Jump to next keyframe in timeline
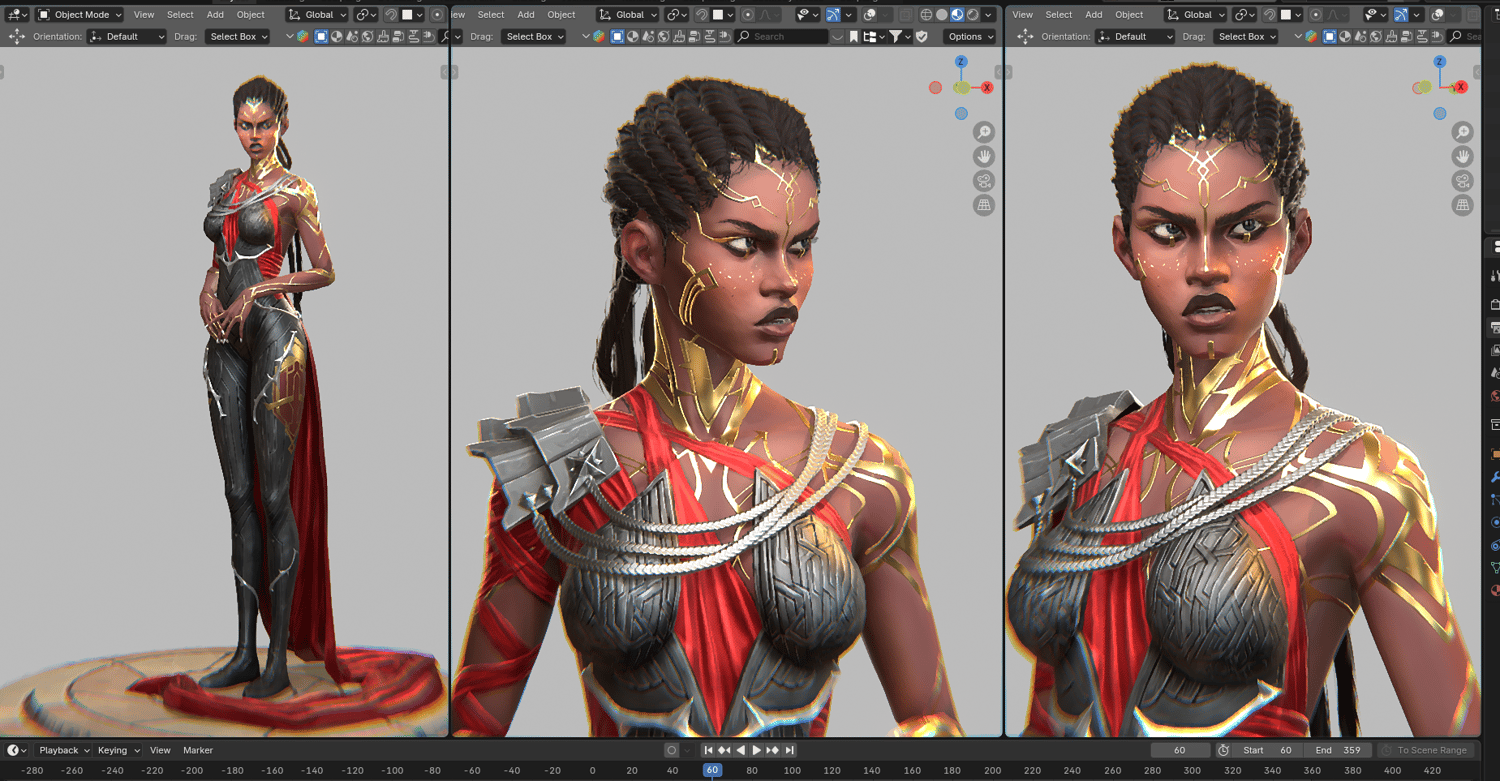The width and height of the screenshot is (1500, 781). (773, 750)
